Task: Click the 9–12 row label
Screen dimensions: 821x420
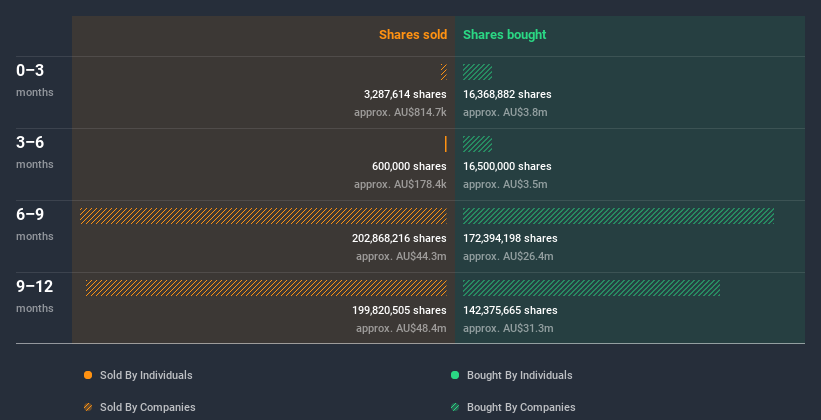Action: [35, 286]
